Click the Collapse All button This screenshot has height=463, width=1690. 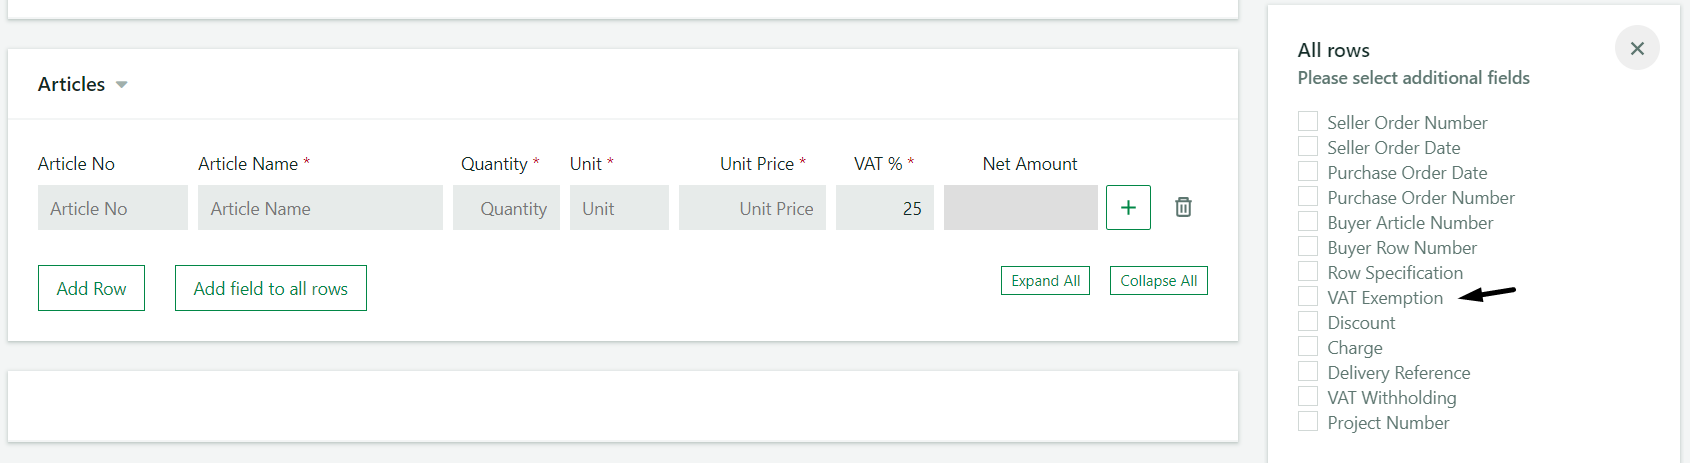[x=1159, y=281]
